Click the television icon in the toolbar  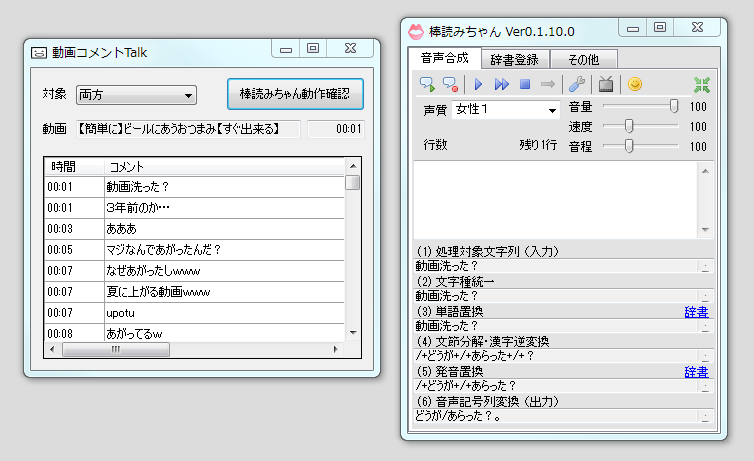(x=606, y=85)
